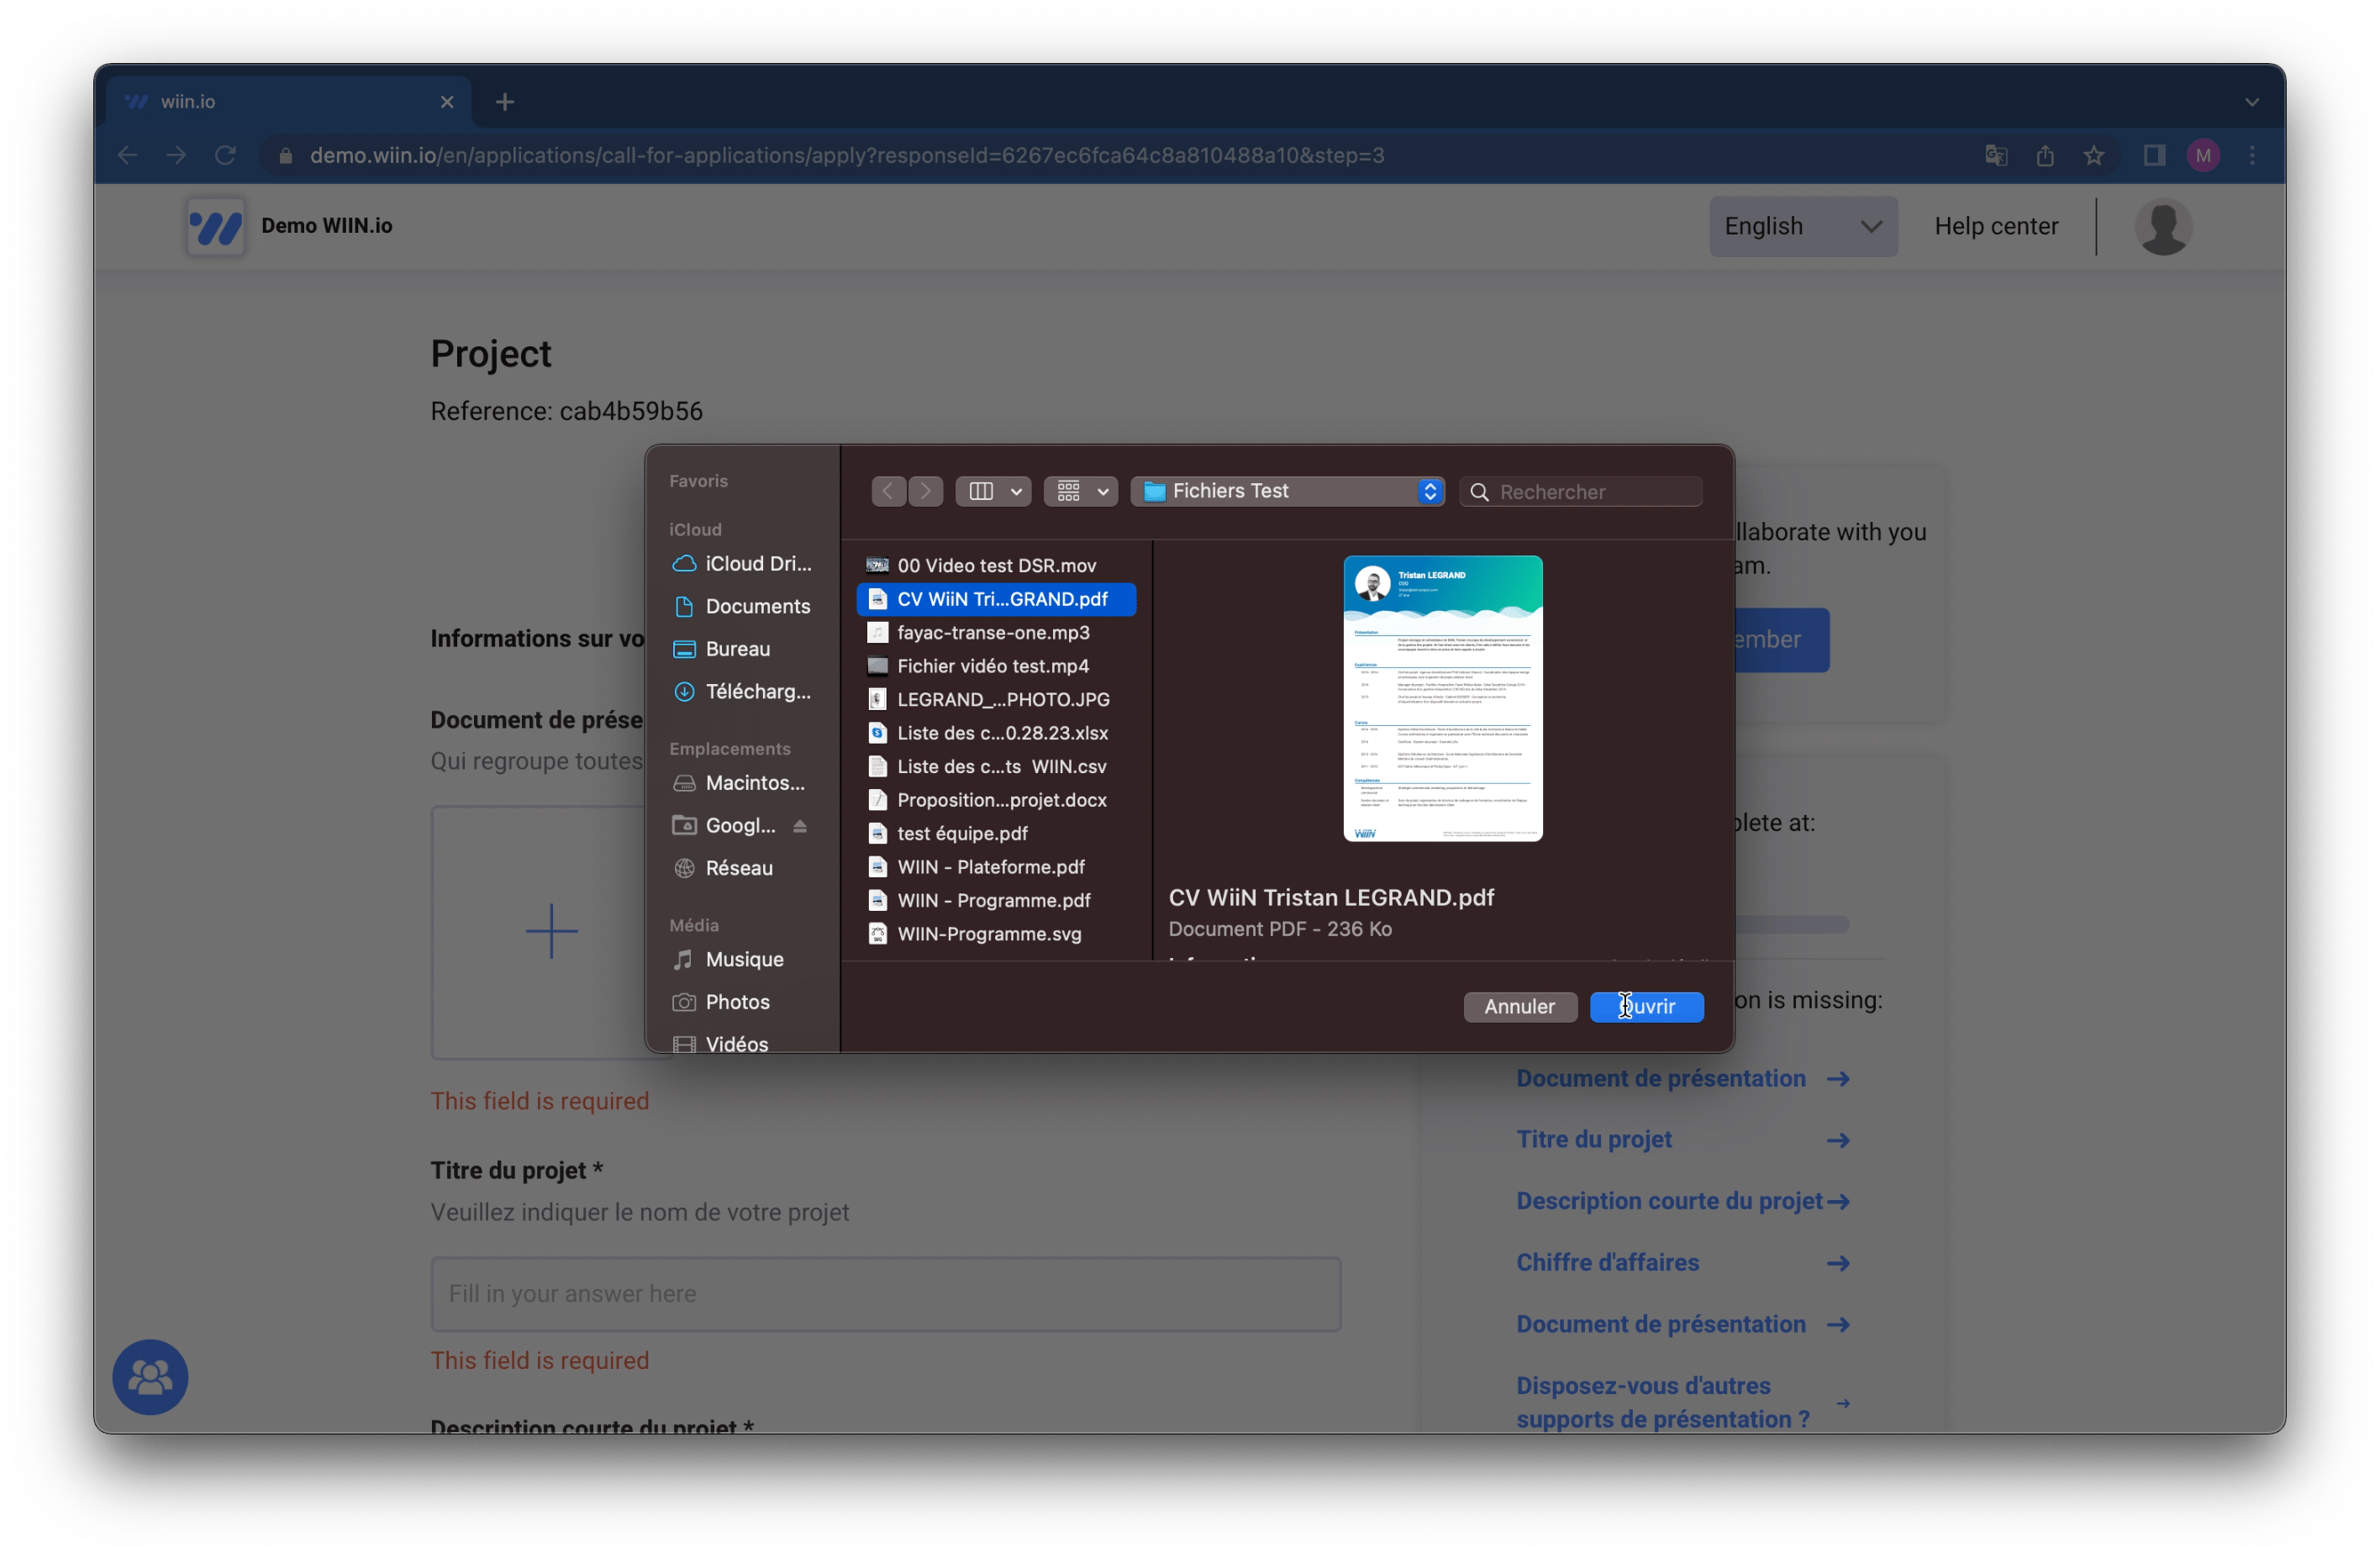Open the Chrome three-dot menu
This screenshot has width=2380, height=1558.
pos(2253,155)
